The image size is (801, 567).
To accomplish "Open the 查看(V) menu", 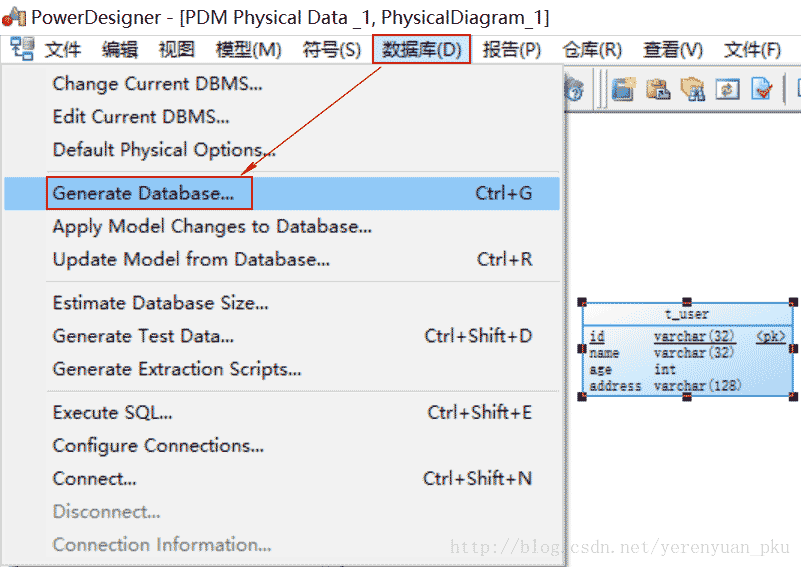I will (673, 50).
